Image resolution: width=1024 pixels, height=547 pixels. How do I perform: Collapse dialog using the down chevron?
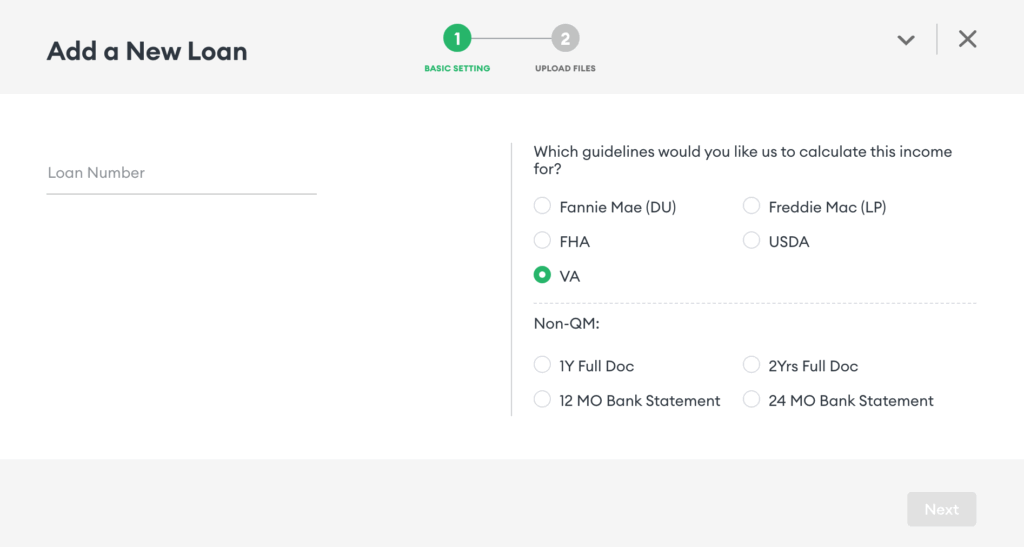click(x=906, y=40)
